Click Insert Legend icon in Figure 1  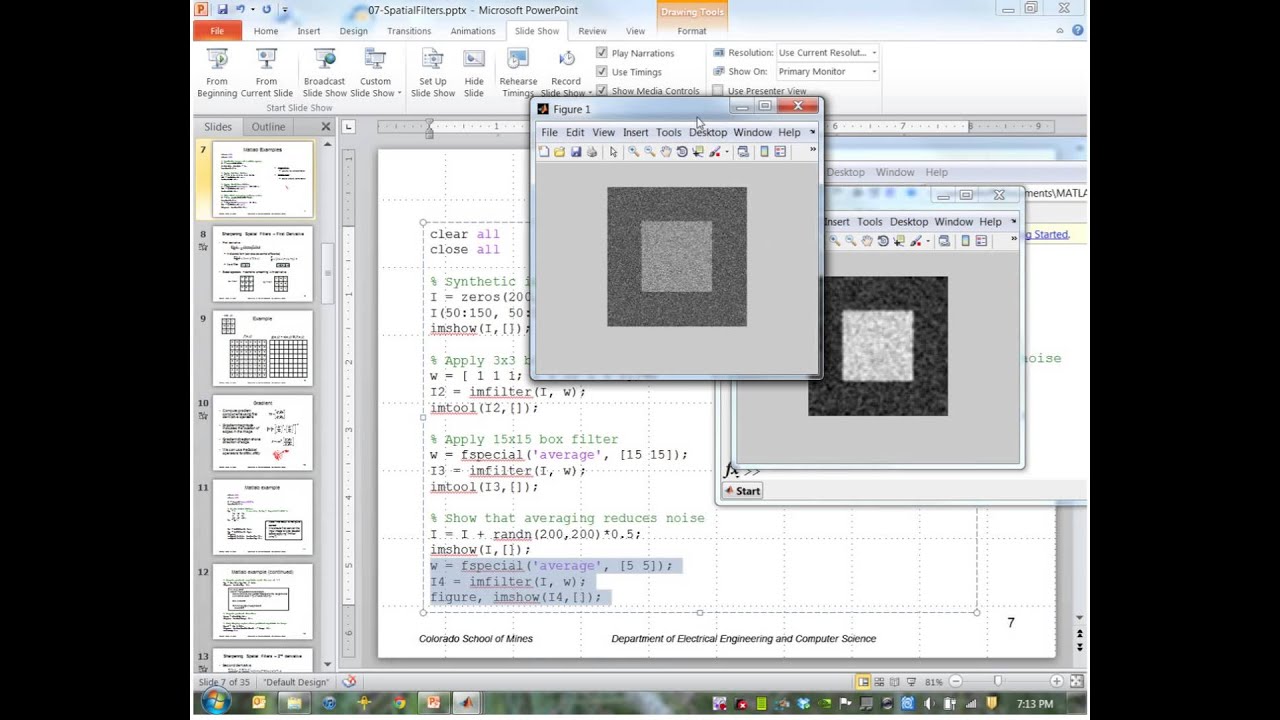(780, 152)
